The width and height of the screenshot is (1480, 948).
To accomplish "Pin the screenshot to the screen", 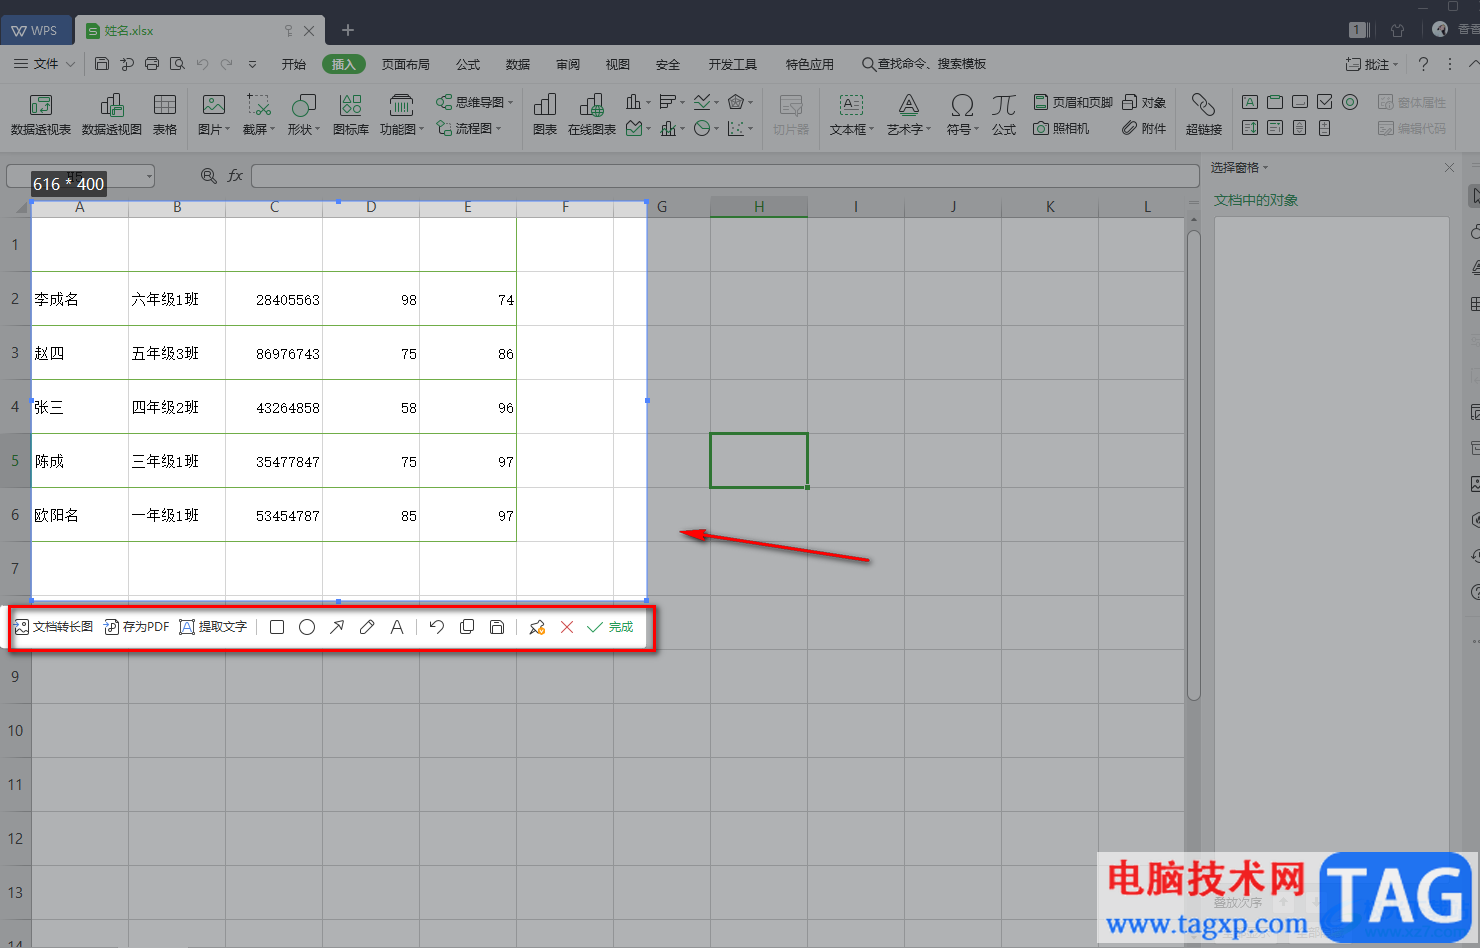I will coord(537,627).
